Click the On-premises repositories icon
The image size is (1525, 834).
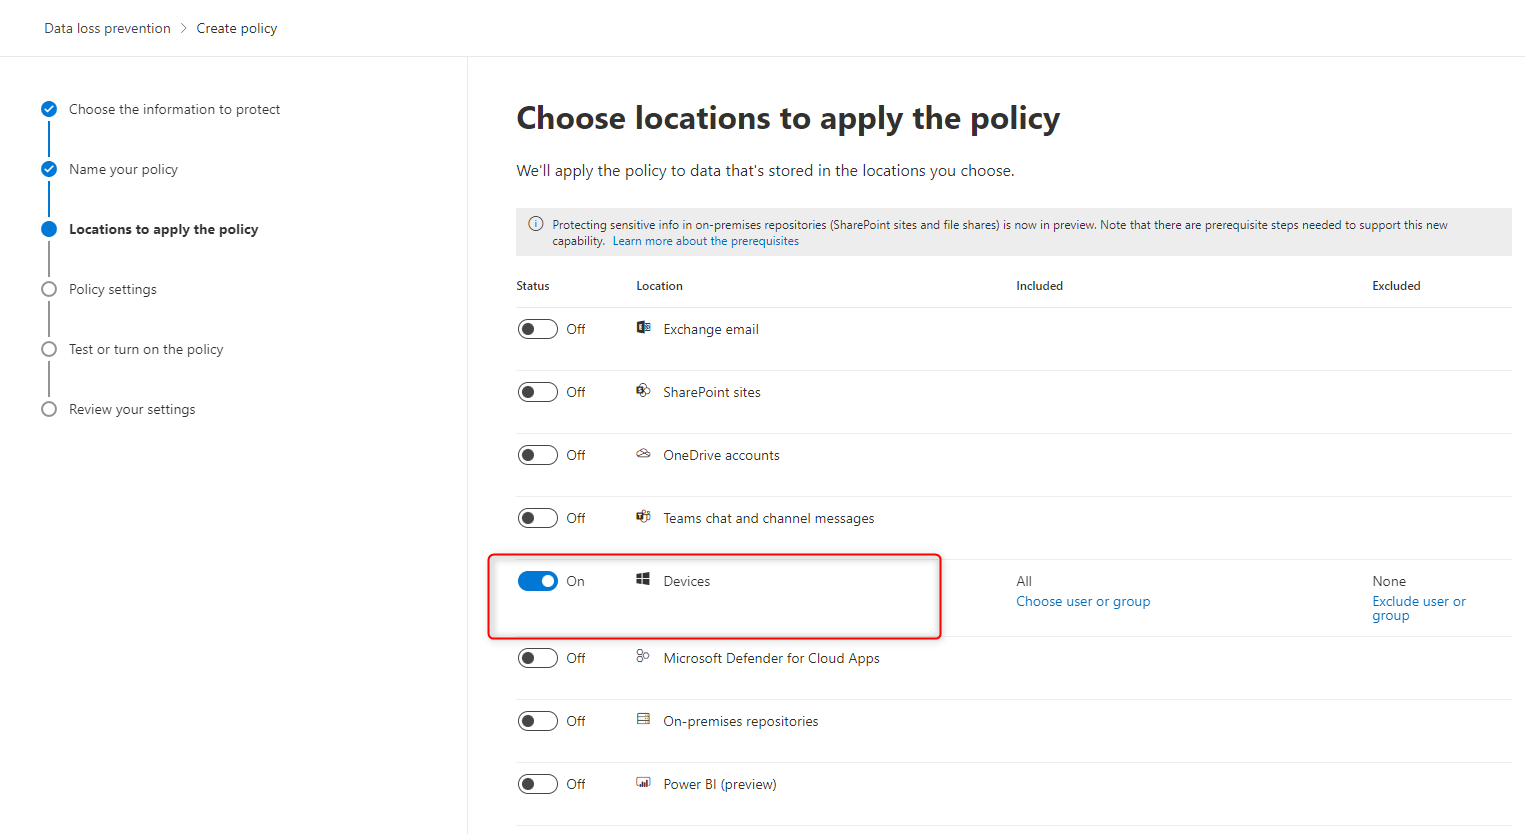[x=643, y=720]
